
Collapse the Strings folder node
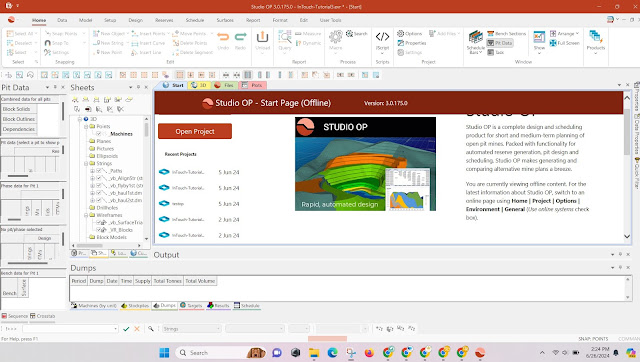coord(86,163)
